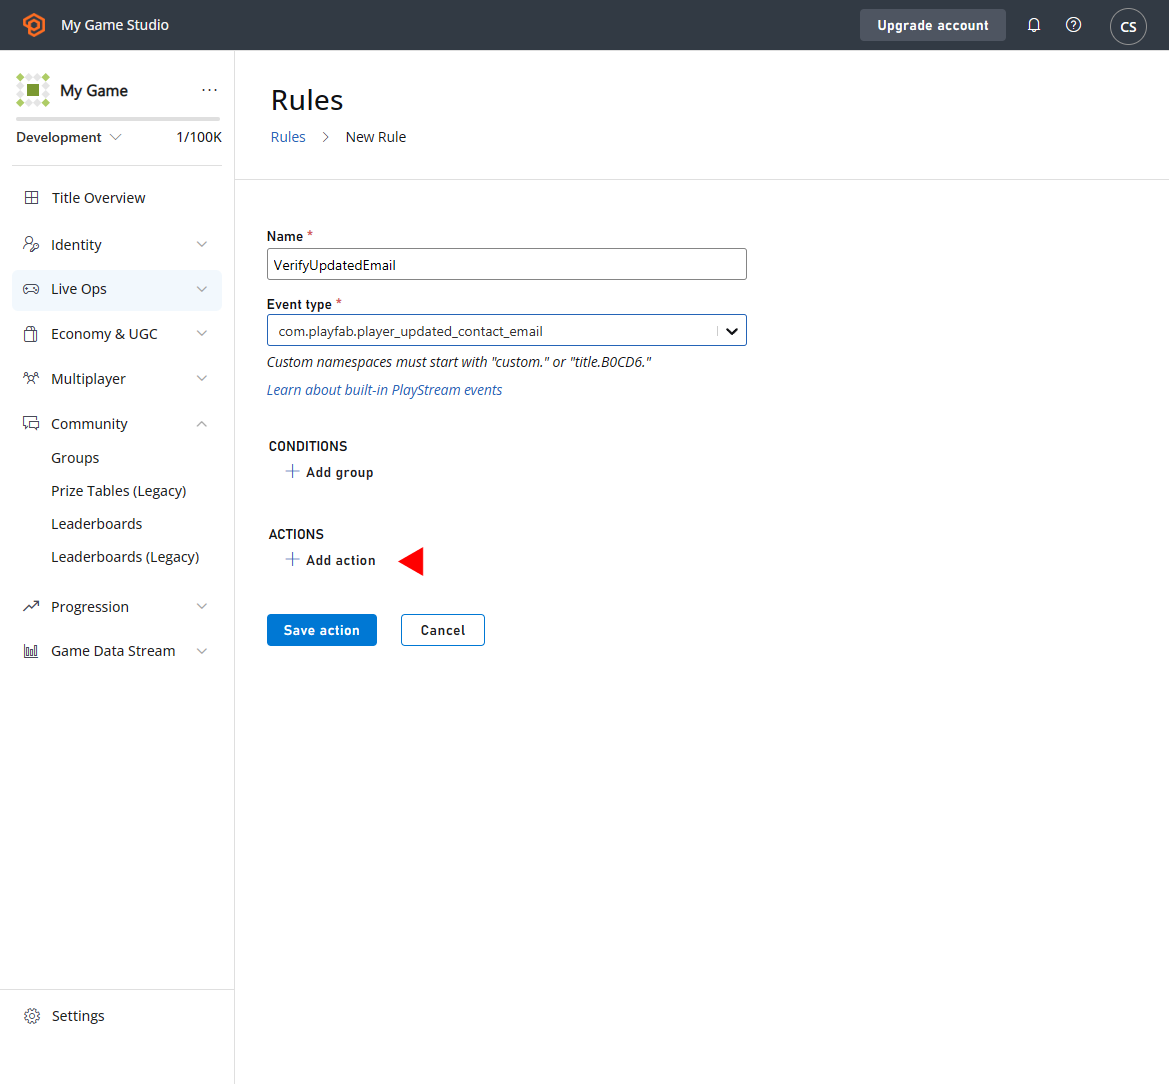Open the CS user avatar menu

(1128, 26)
